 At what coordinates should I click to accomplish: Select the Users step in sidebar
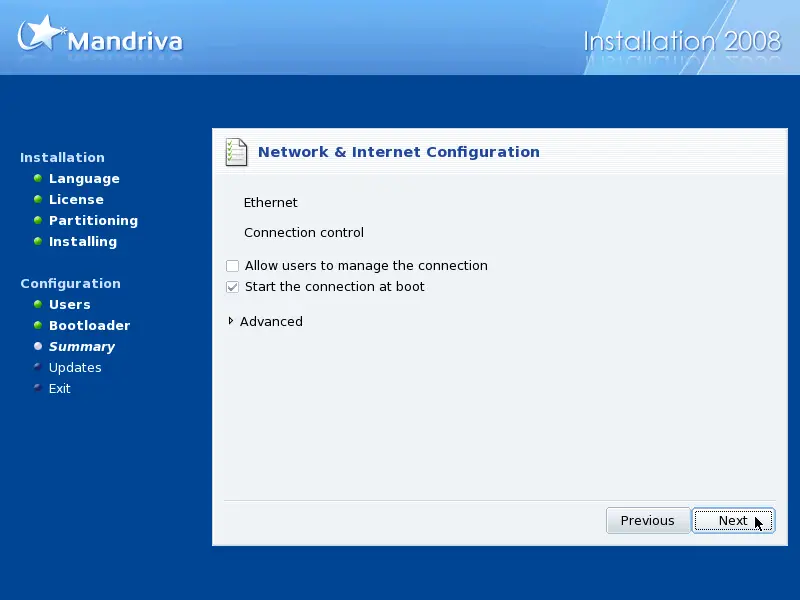(x=69, y=305)
